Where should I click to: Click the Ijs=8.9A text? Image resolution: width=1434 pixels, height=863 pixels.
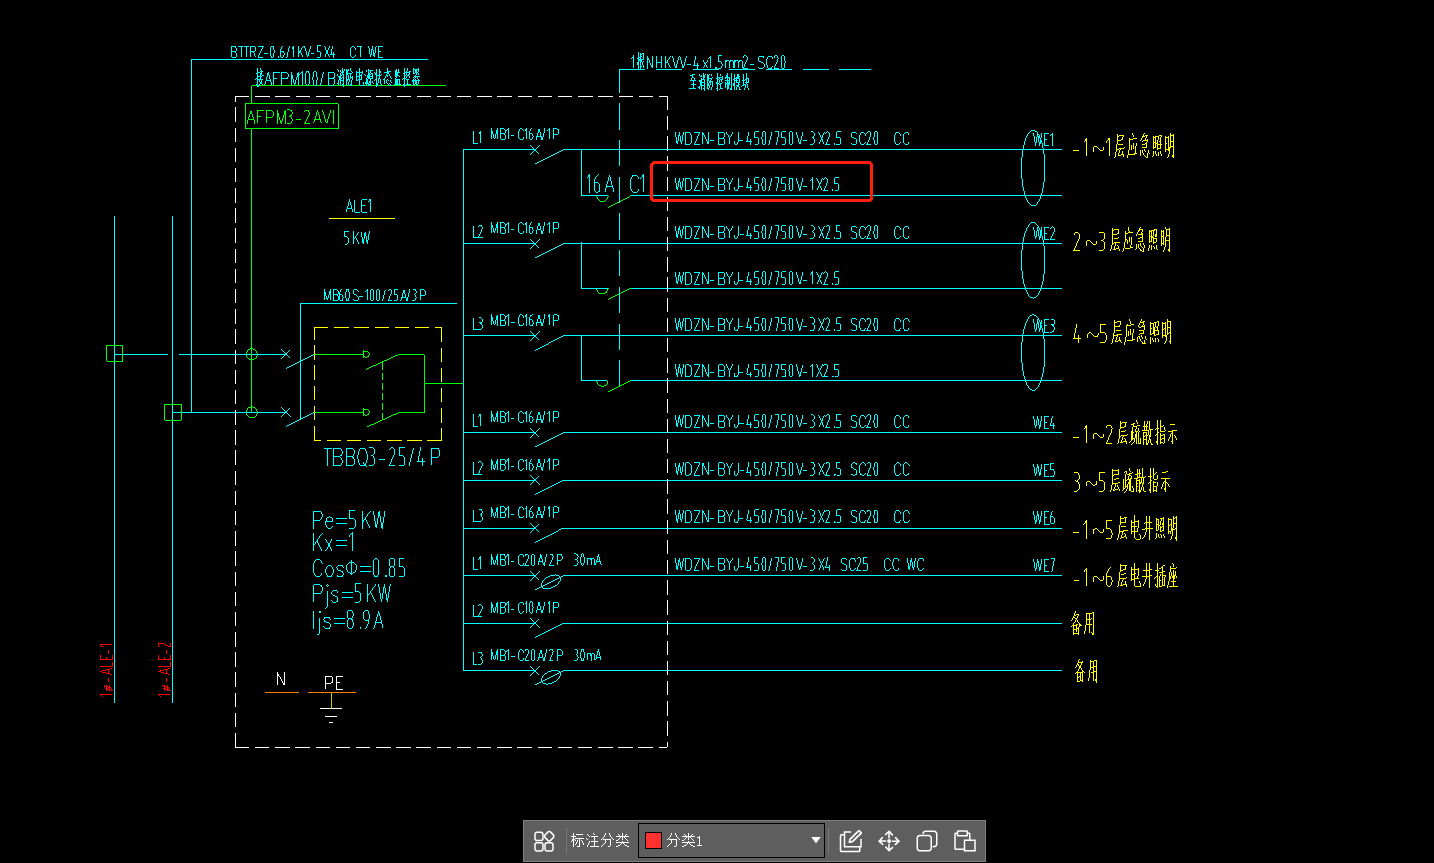348,620
